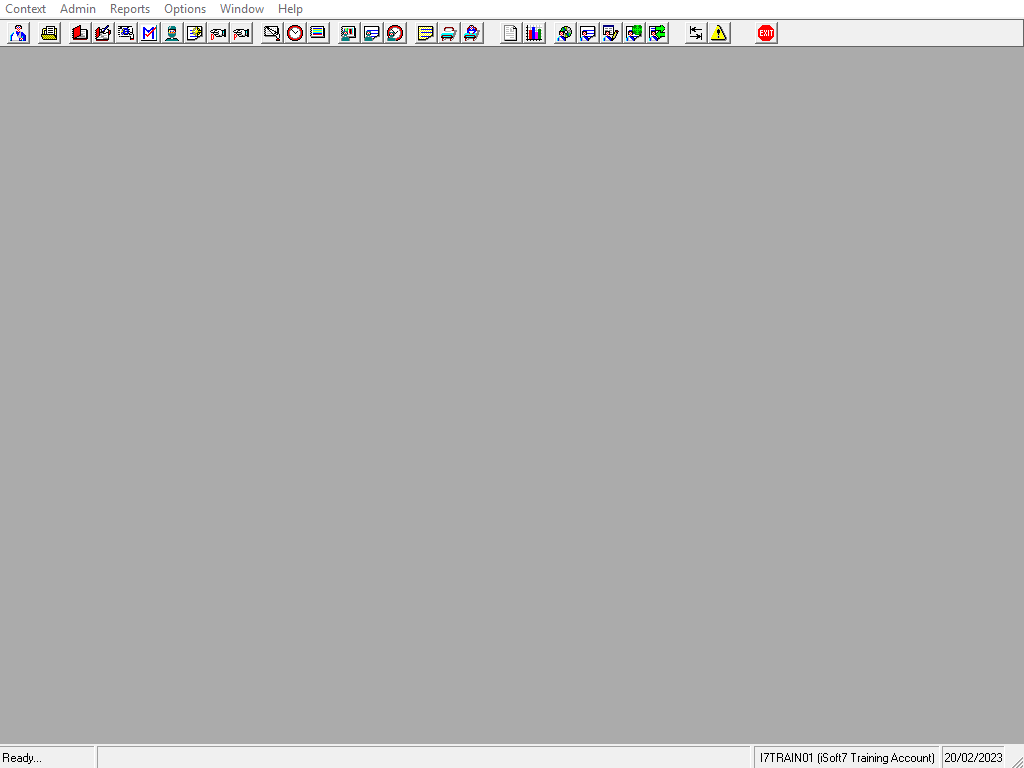Open the yellow warning triangle icon
This screenshot has width=1024, height=768.
tap(719, 33)
